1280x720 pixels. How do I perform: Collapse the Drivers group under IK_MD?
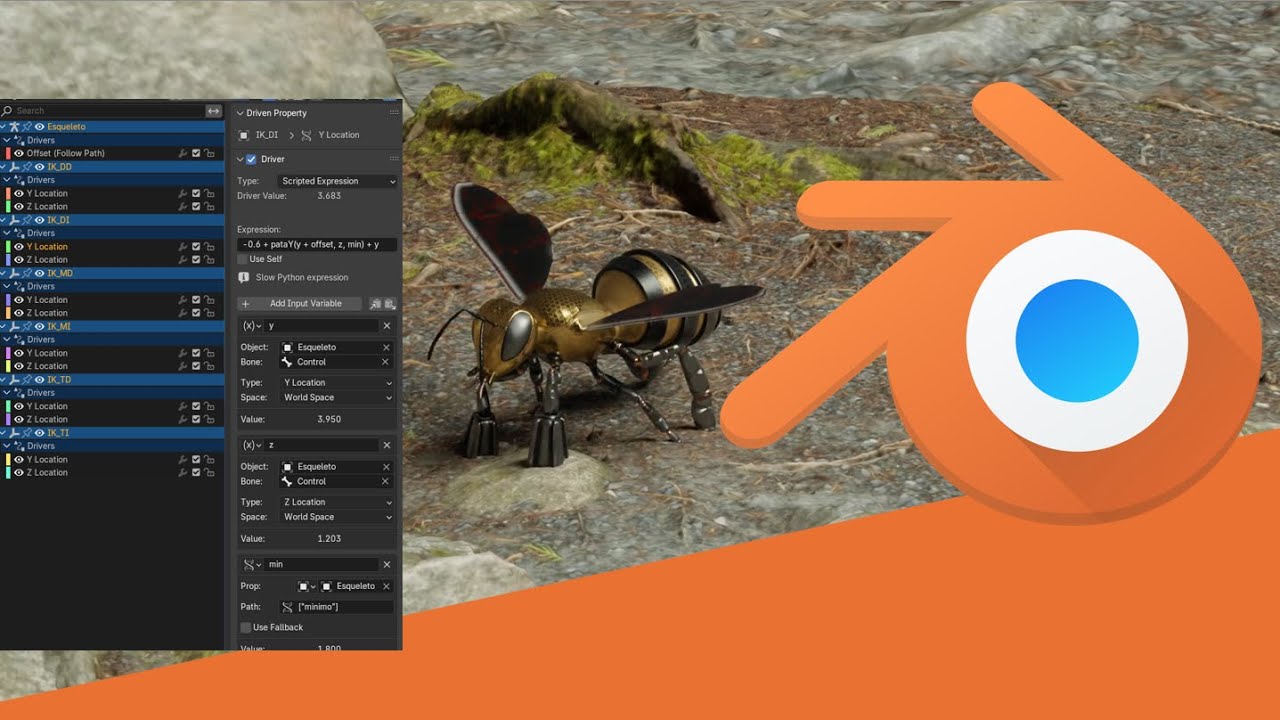[9, 286]
